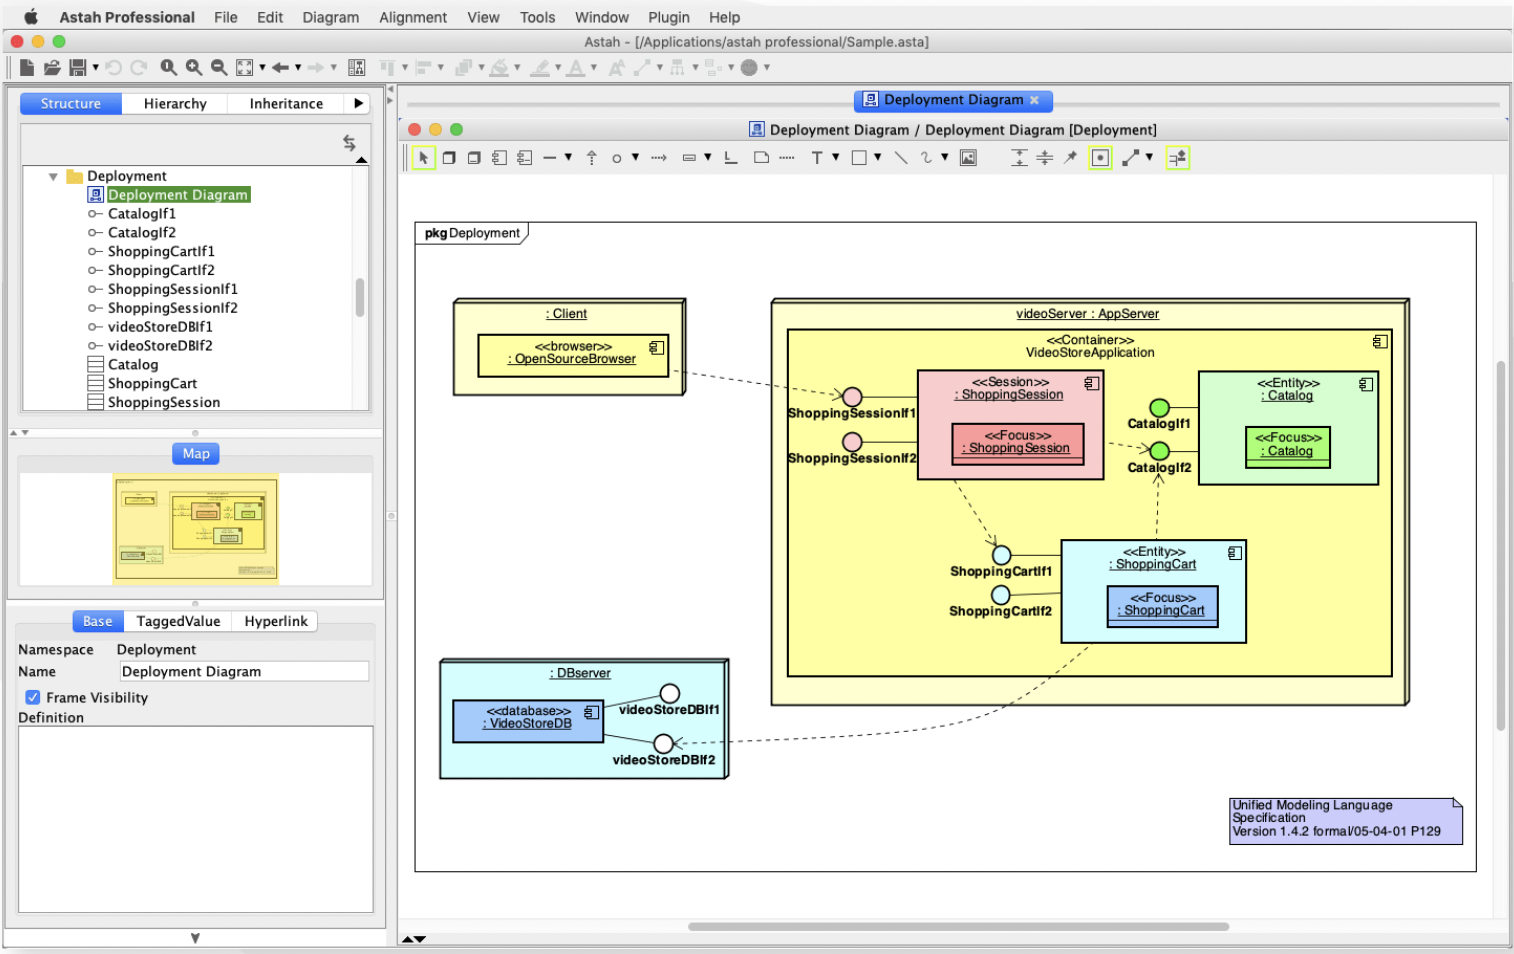Click the Open Project icon in the toolbar
This screenshot has width=1514, height=954.
51,67
